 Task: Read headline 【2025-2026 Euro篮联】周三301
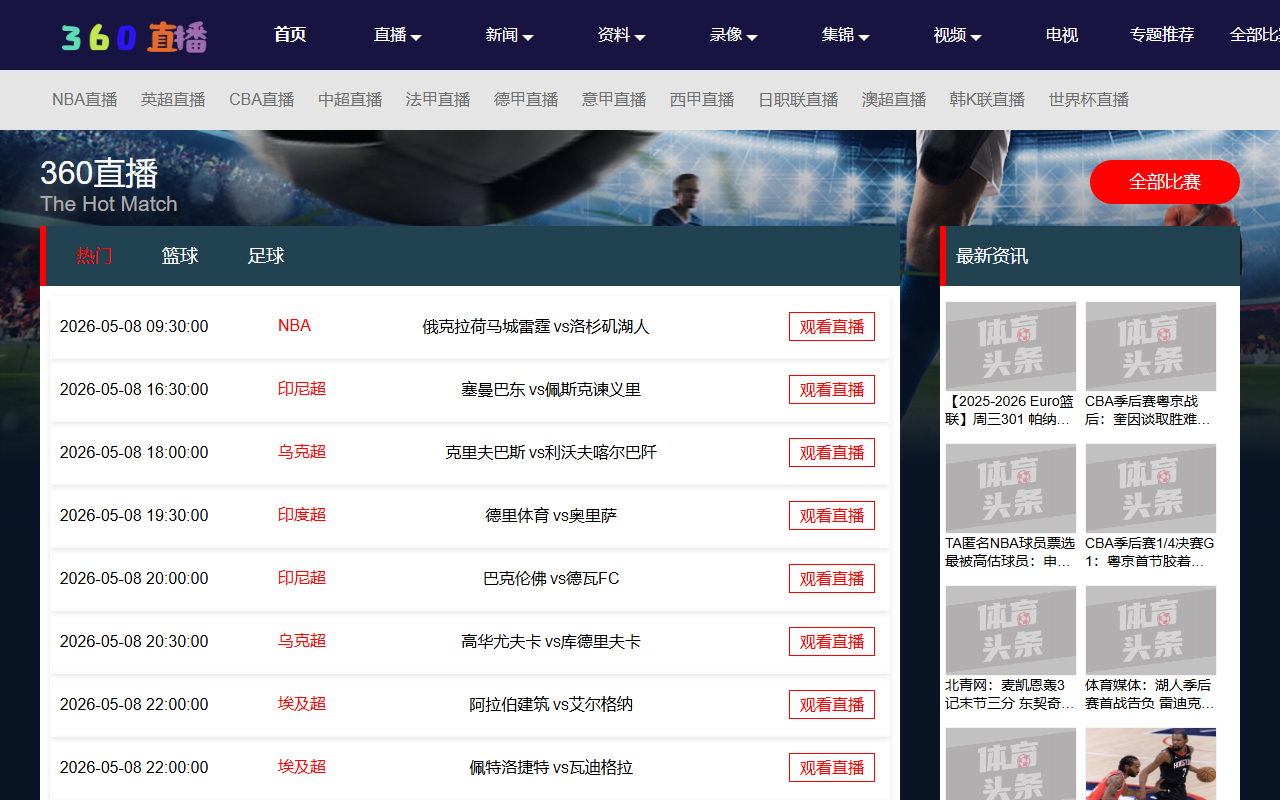point(1010,410)
